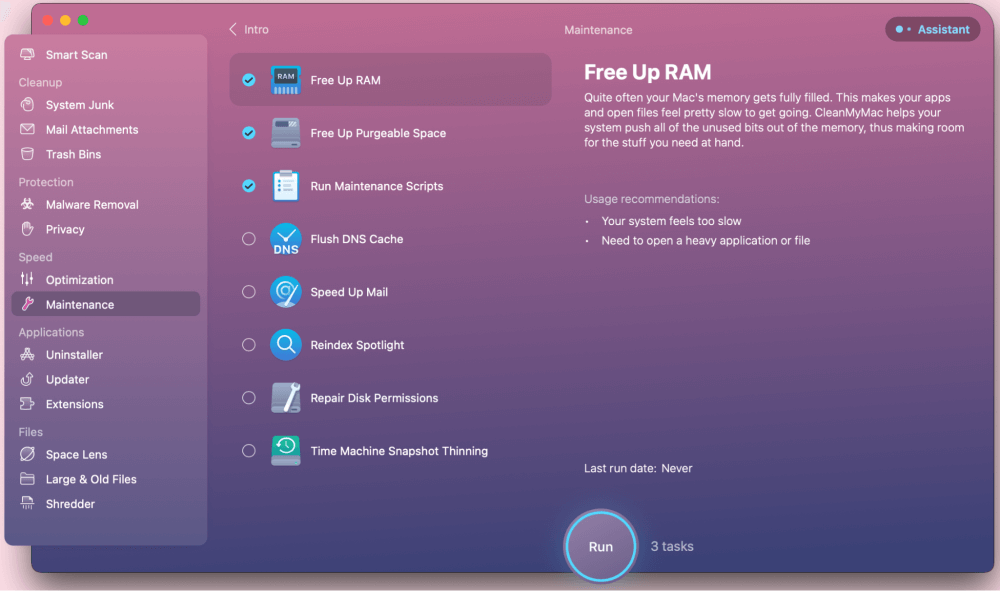Open the Assistant panel
The image size is (1000, 591).
(932, 29)
